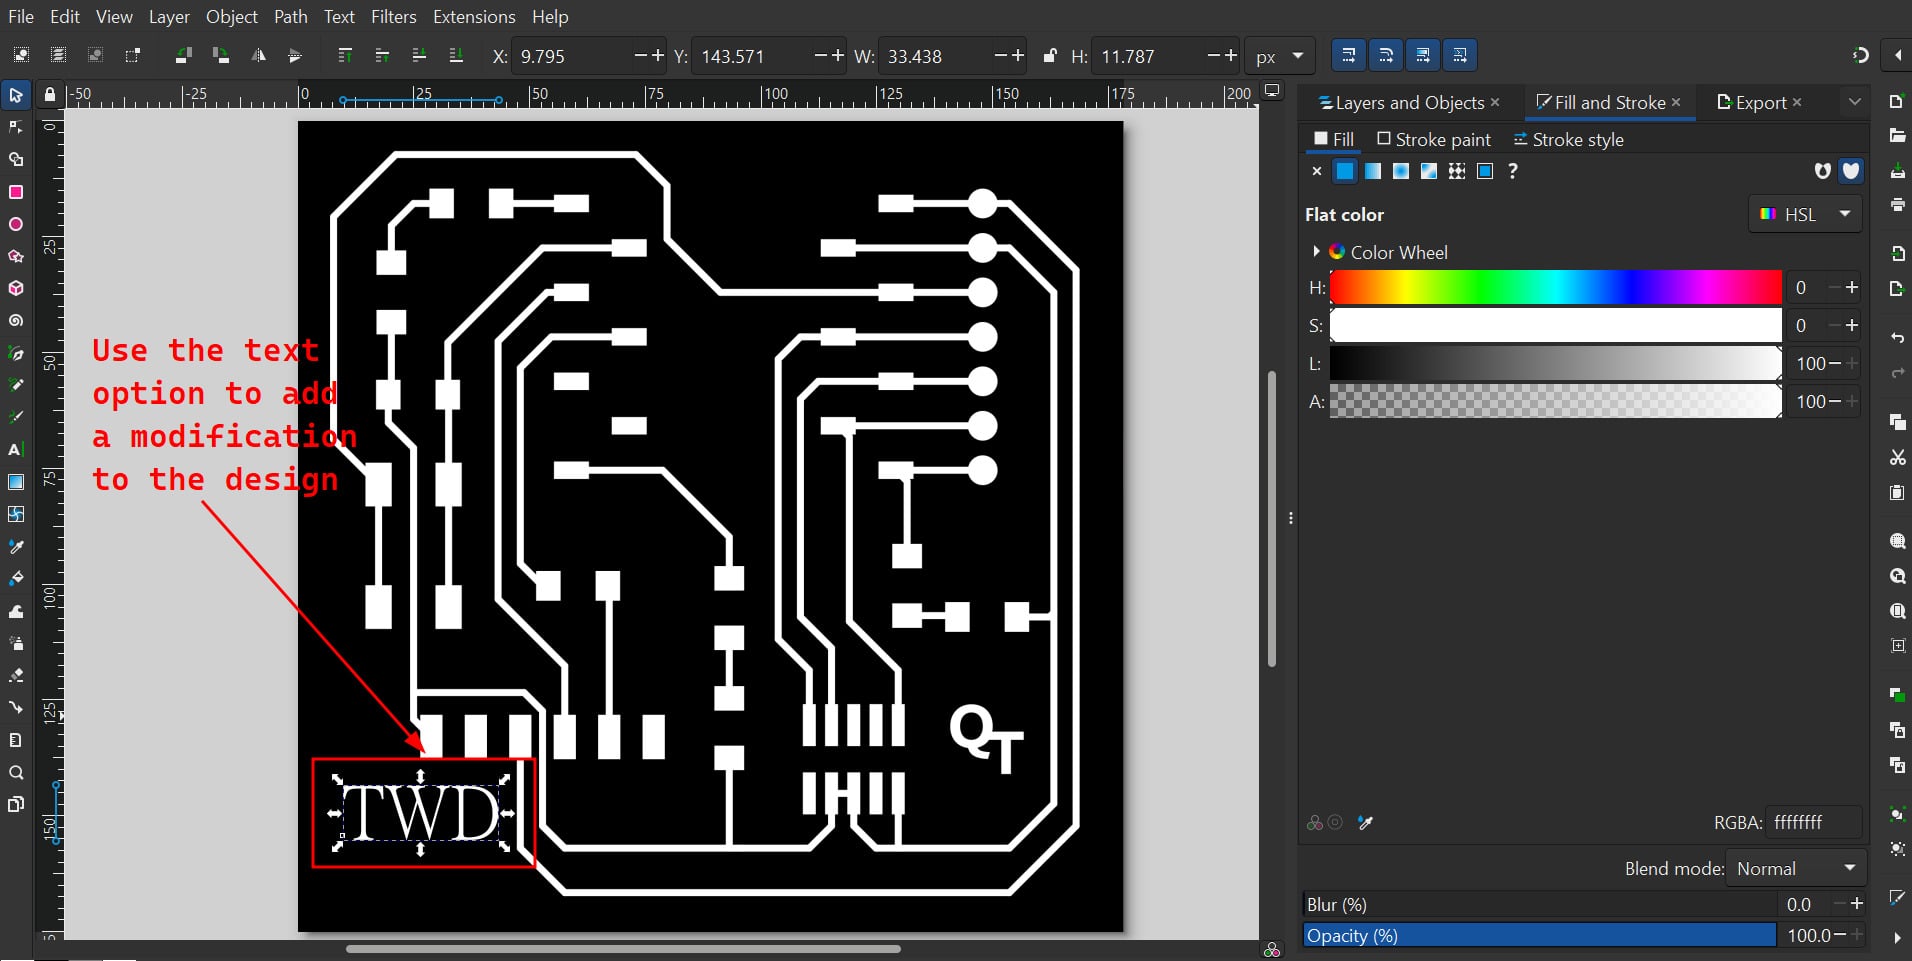The height and width of the screenshot is (961, 1912).
Task: Expand the Color Wheel section
Action: pyautogui.click(x=1316, y=251)
